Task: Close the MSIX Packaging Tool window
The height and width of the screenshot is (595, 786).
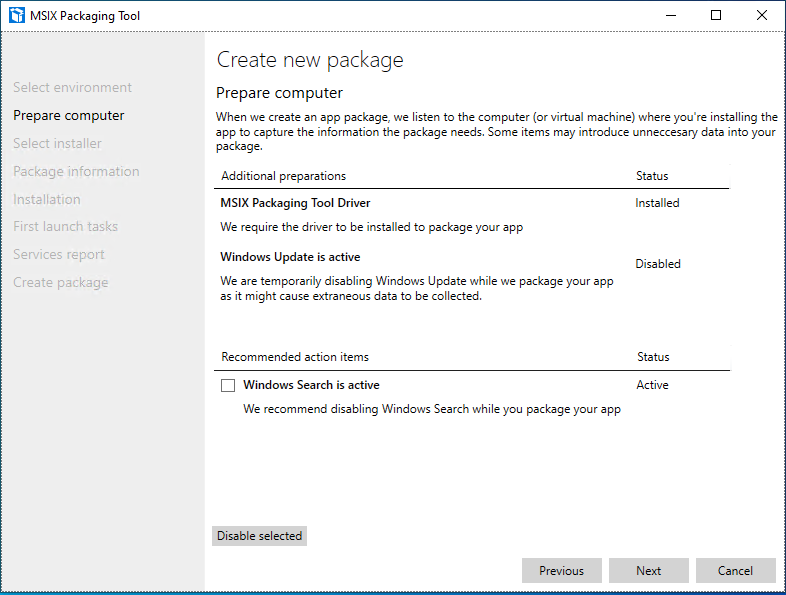Action: 761,16
